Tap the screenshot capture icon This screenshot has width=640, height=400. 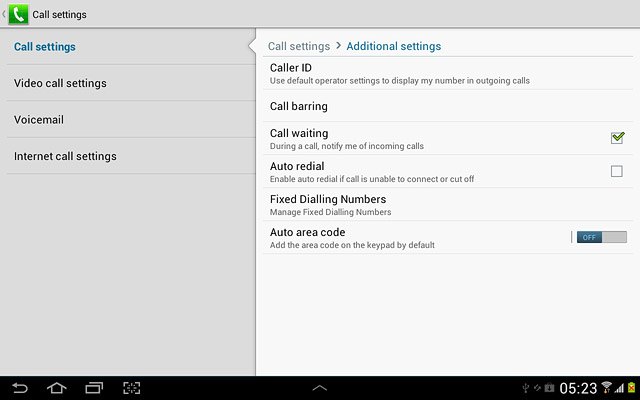pyautogui.click(x=131, y=388)
